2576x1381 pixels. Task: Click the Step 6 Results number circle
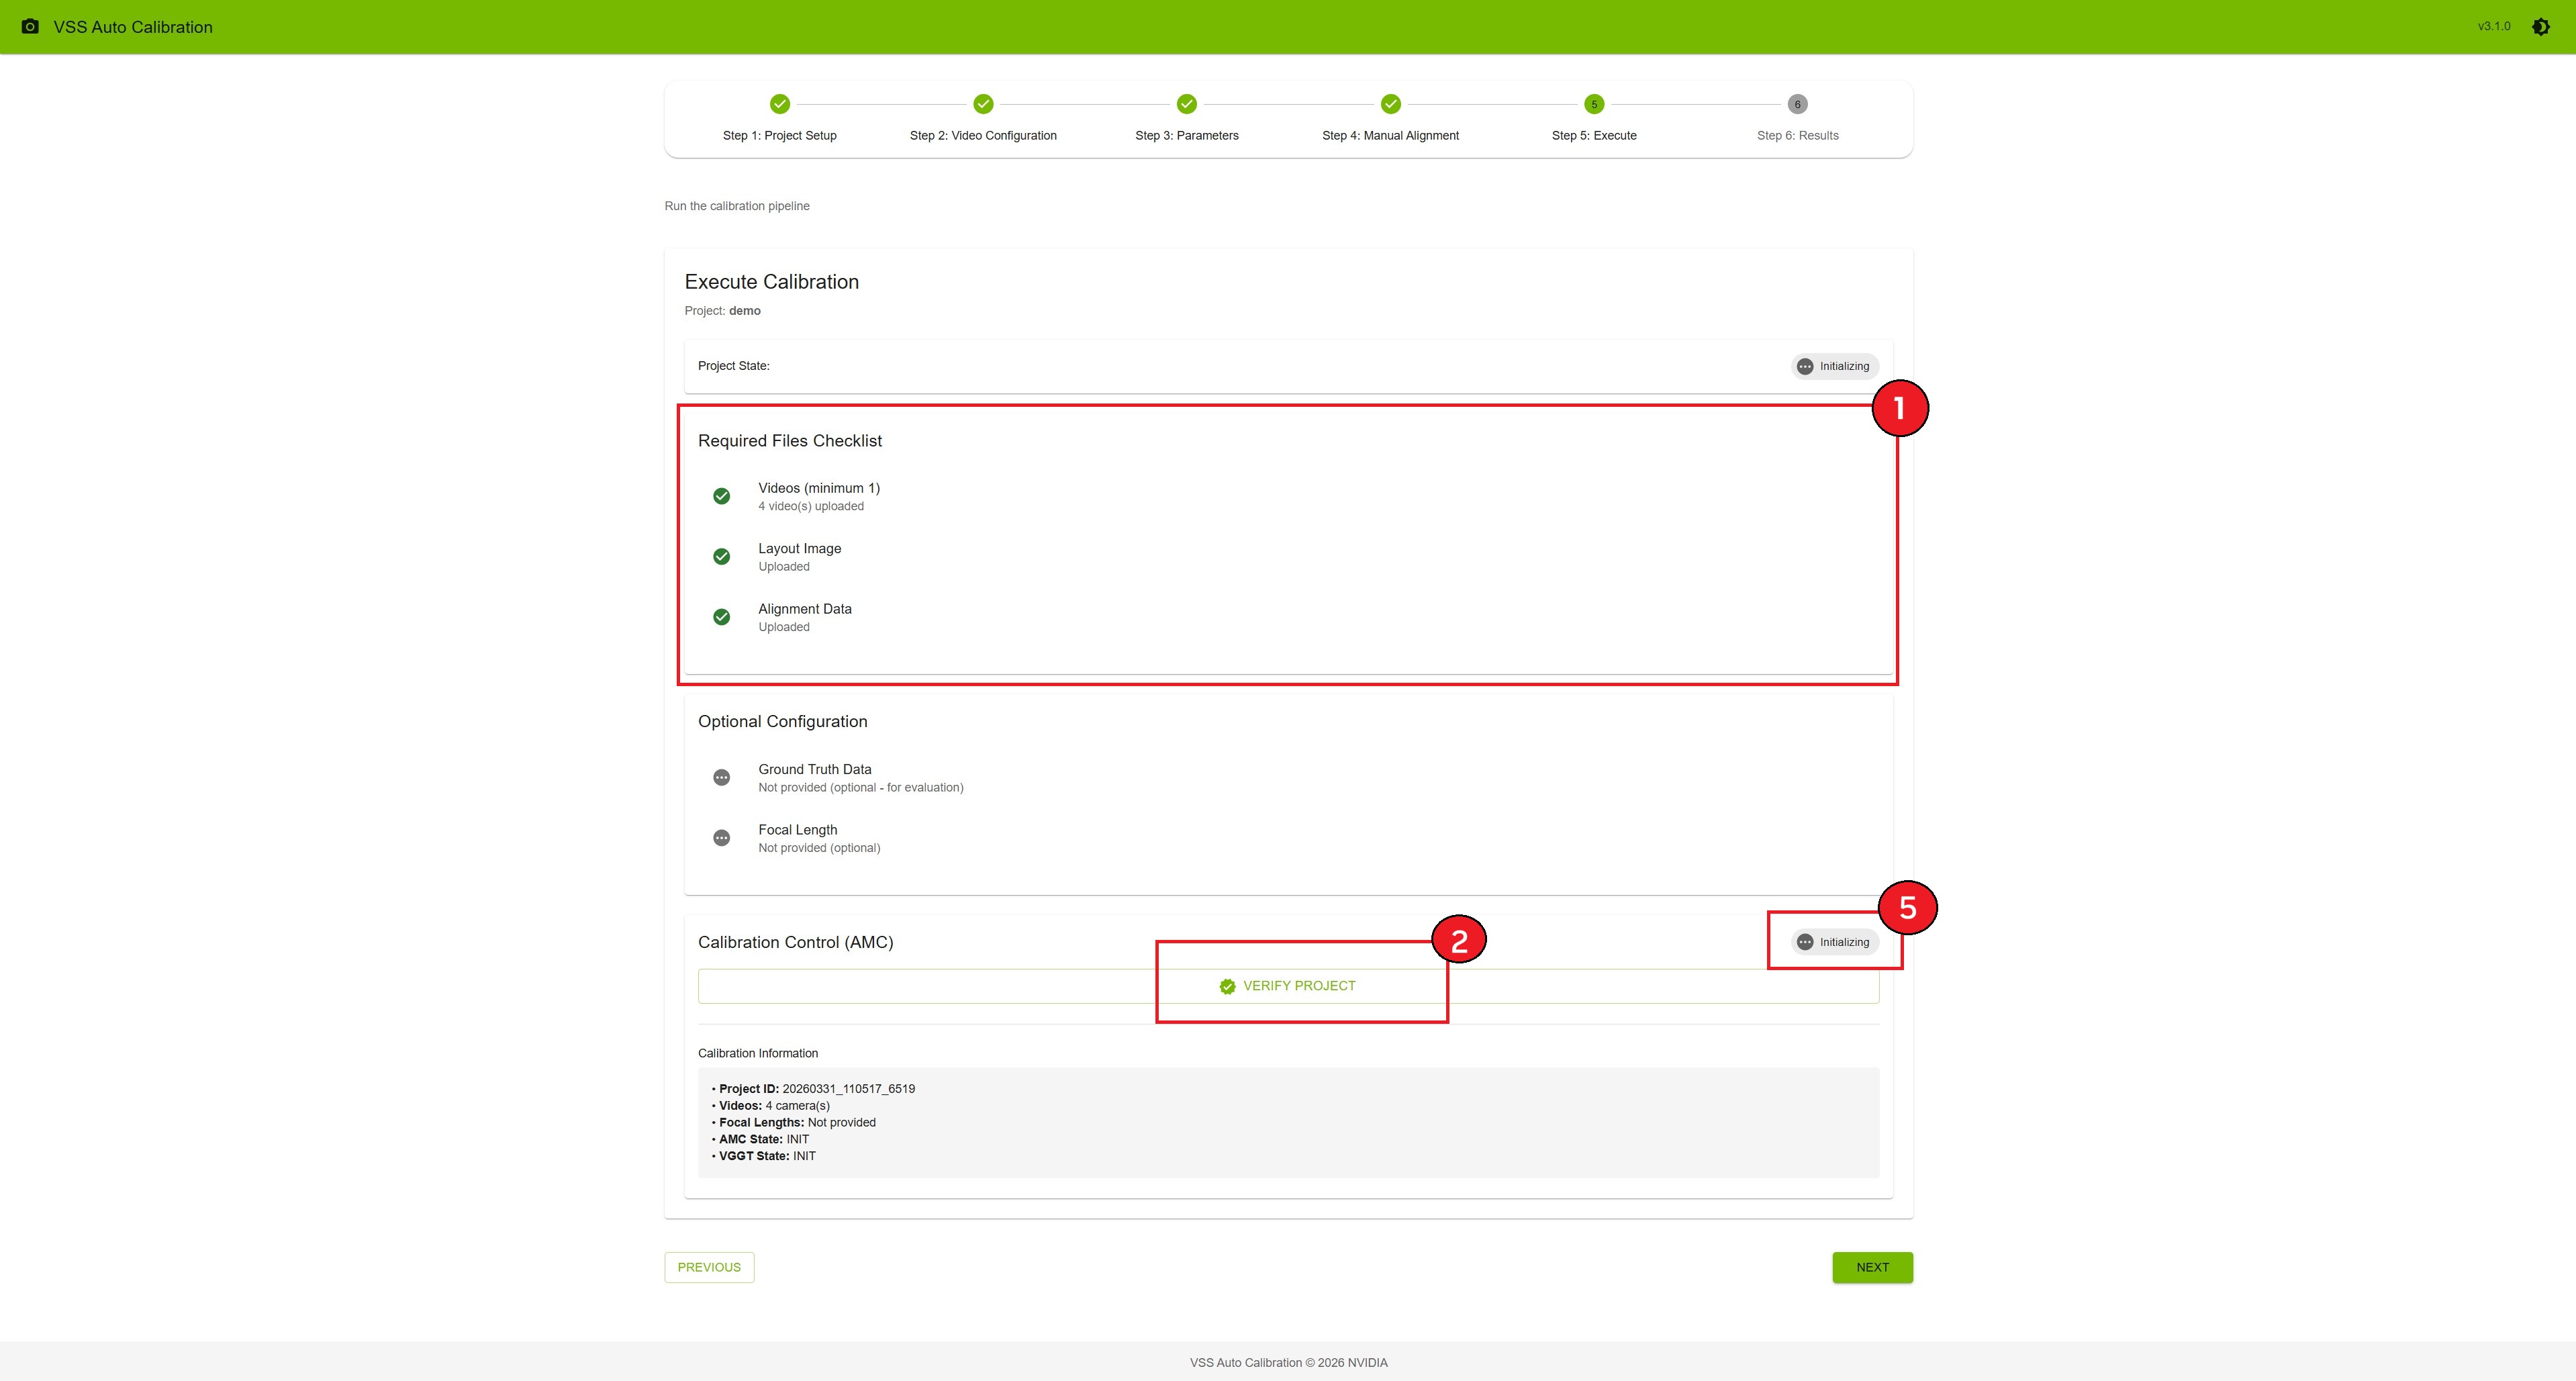[1797, 104]
